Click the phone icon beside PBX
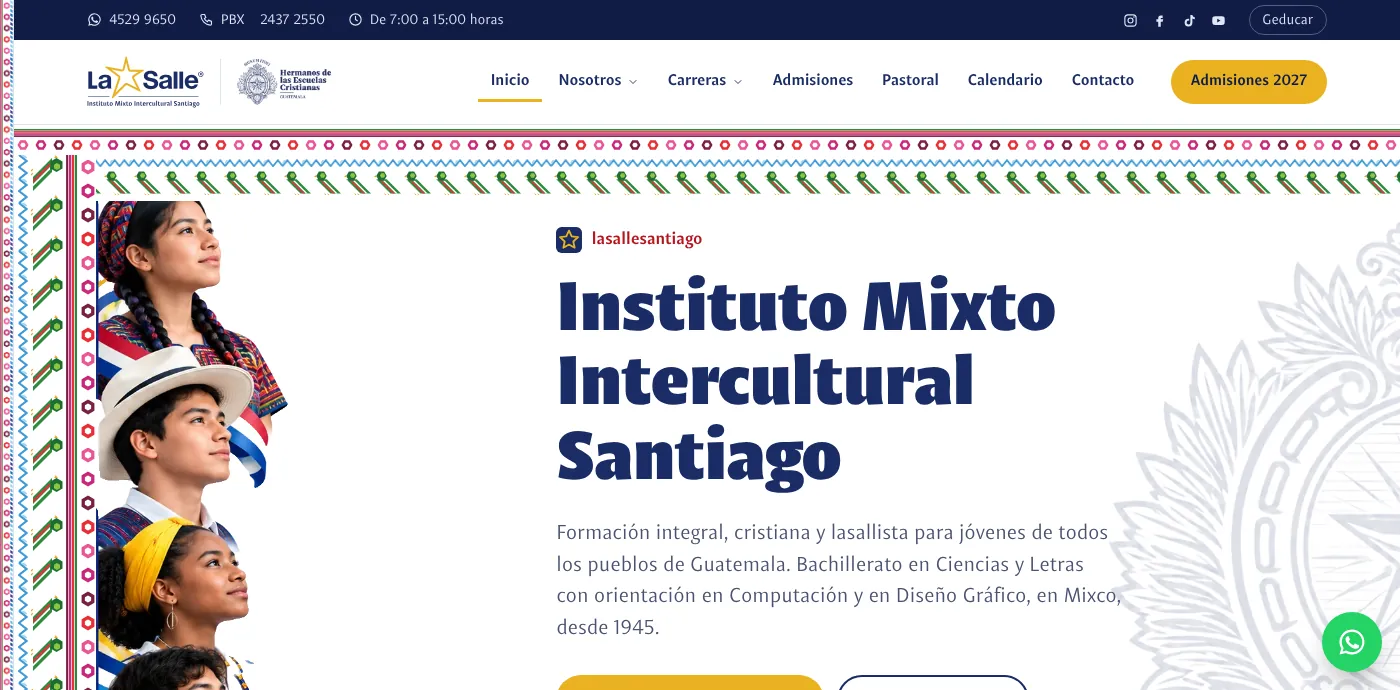Screen dimensions: 1400x690 tap(206, 20)
